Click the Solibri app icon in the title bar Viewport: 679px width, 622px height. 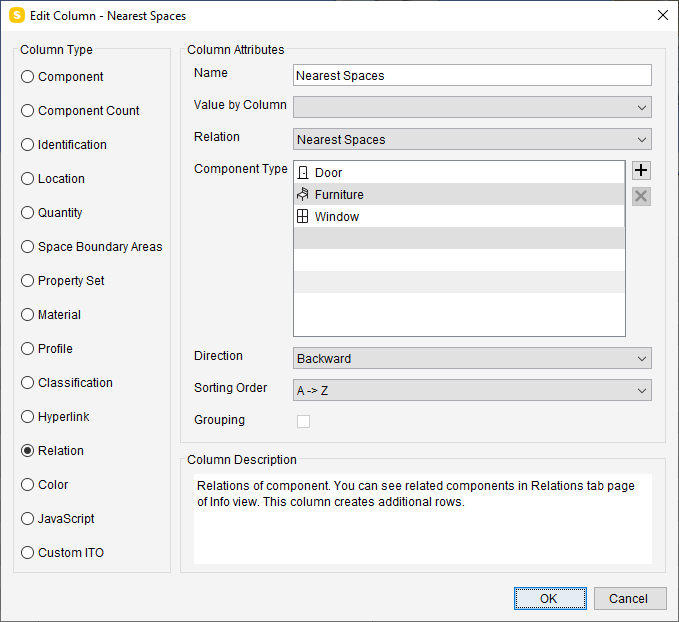(x=17, y=15)
